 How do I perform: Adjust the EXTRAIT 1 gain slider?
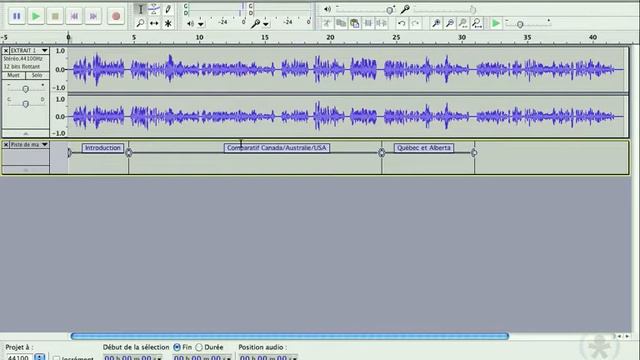(25, 88)
